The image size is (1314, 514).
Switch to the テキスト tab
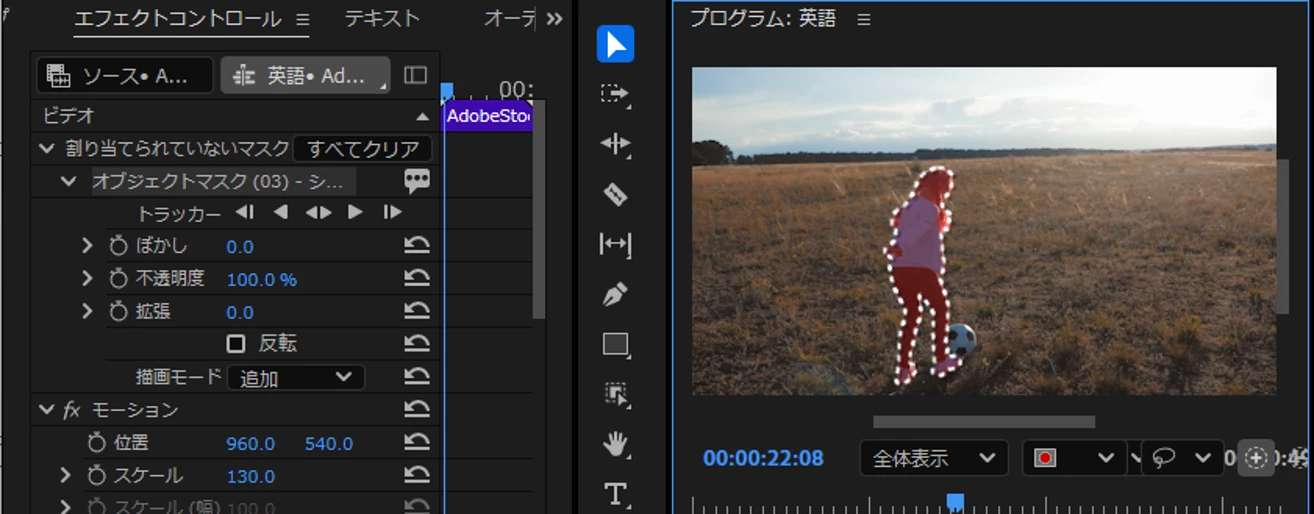pyautogui.click(x=382, y=18)
